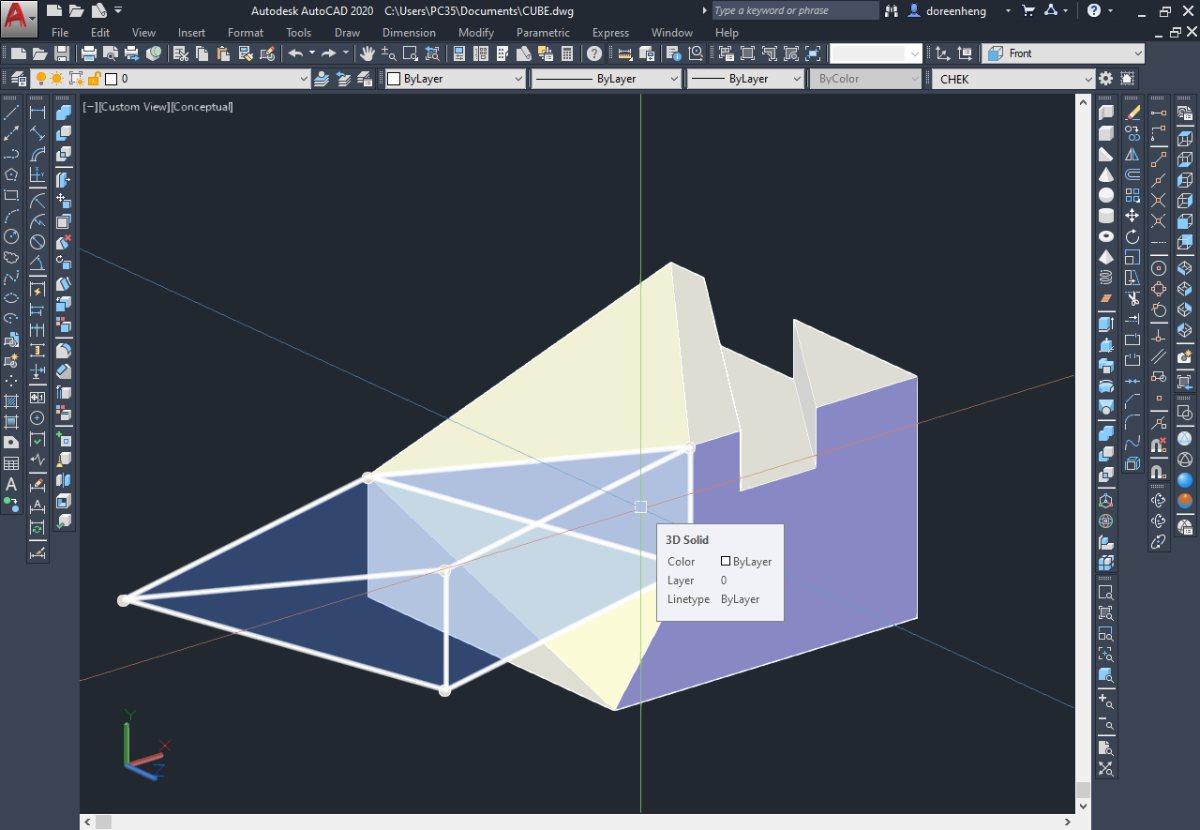Expand the ByLayer color dropdown

(455, 78)
